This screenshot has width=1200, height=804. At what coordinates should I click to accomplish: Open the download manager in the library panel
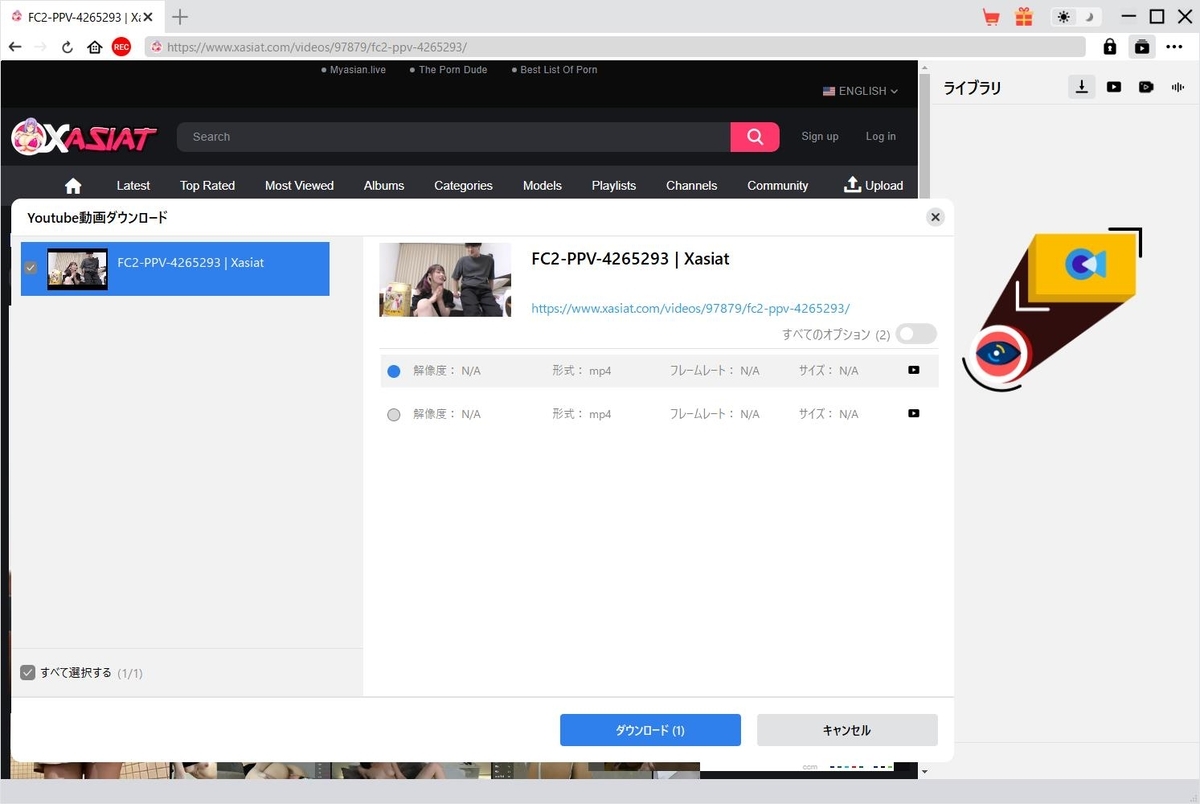(1081, 87)
